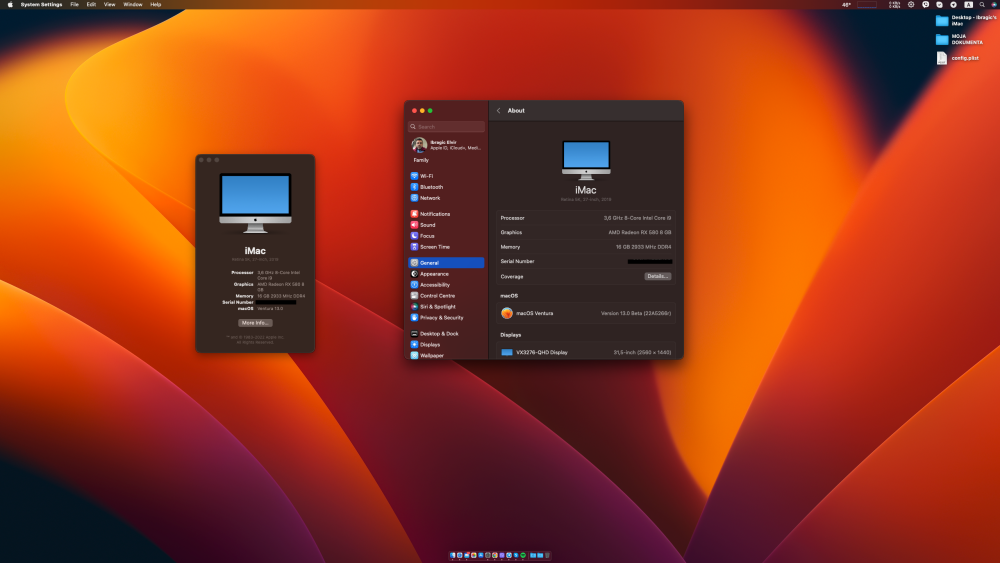This screenshot has width=1000, height=563.
Task: Open Focus settings
Action: coord(445,235)
